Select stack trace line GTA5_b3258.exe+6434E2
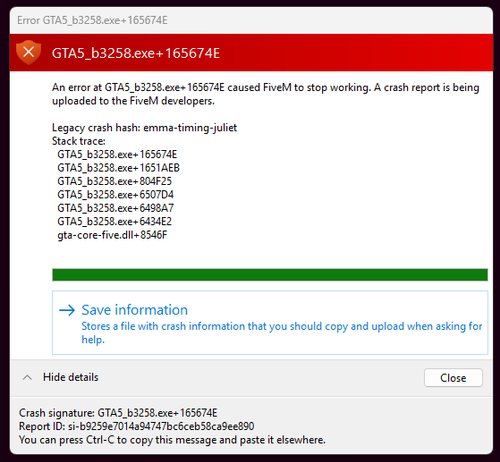 tap(114, 221)
